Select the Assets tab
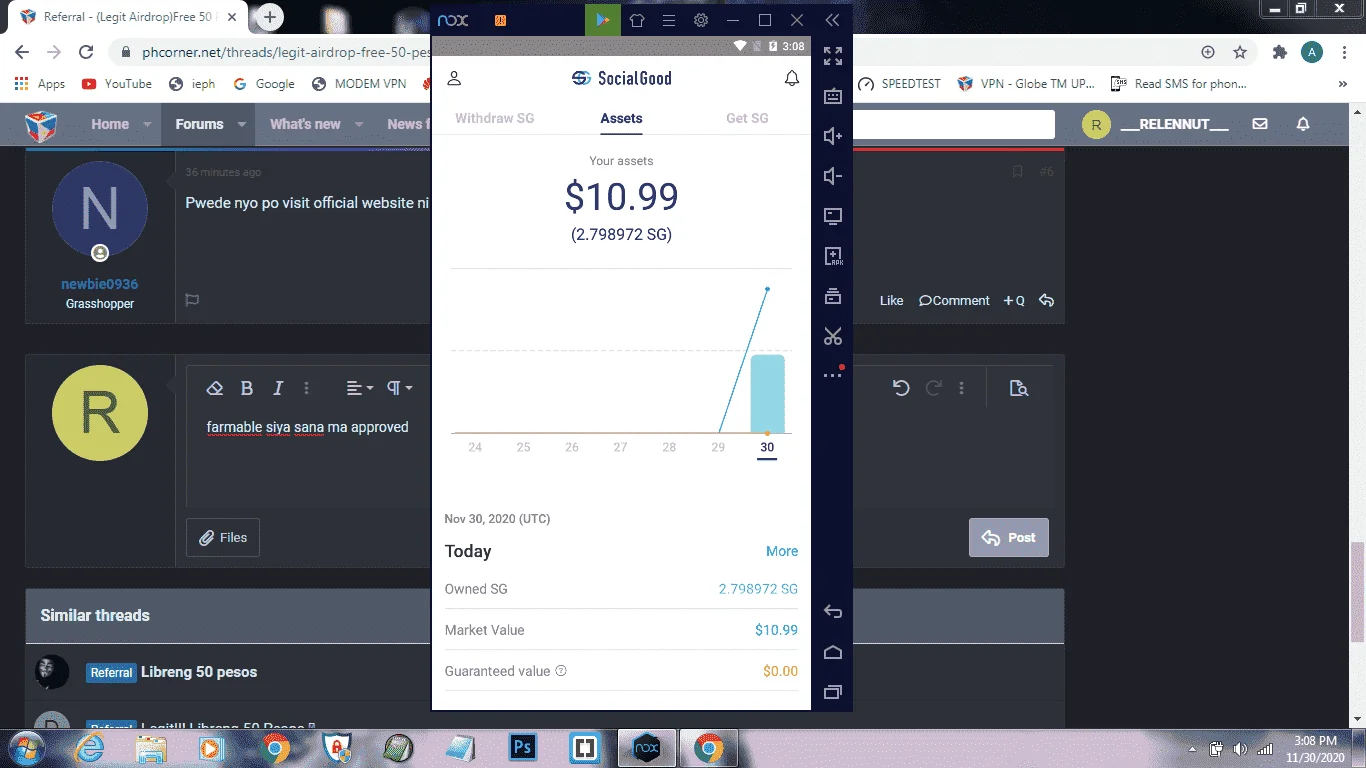 coord(621,118)
